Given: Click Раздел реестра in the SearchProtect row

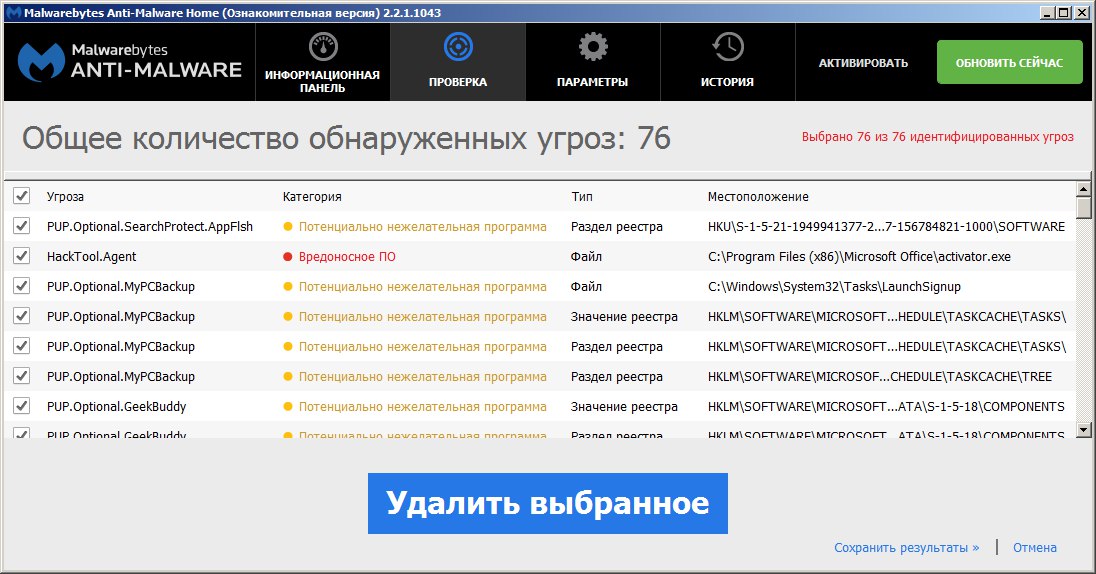Looking at the screenshot, I should tap(616, 227).
